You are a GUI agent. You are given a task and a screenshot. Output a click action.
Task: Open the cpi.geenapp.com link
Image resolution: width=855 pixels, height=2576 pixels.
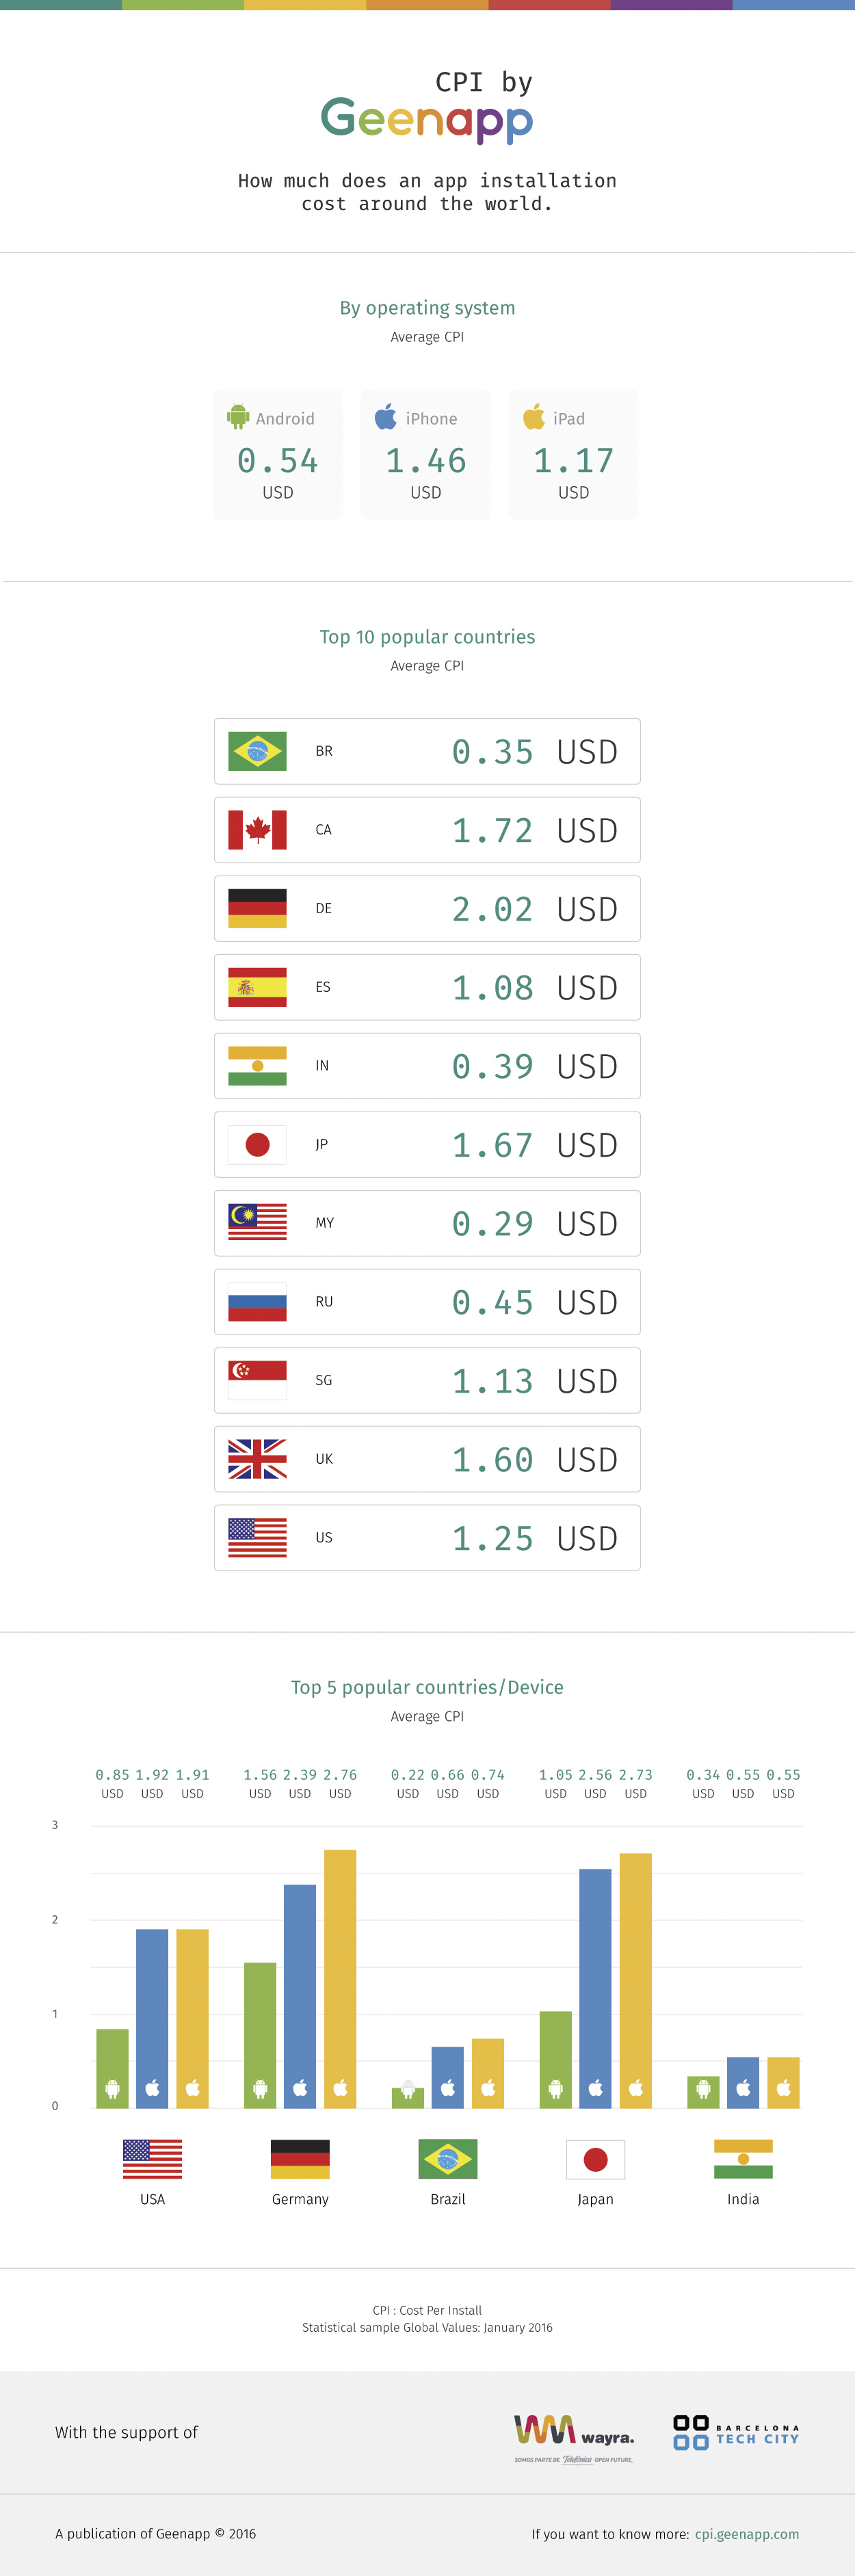click(747, 2533)
